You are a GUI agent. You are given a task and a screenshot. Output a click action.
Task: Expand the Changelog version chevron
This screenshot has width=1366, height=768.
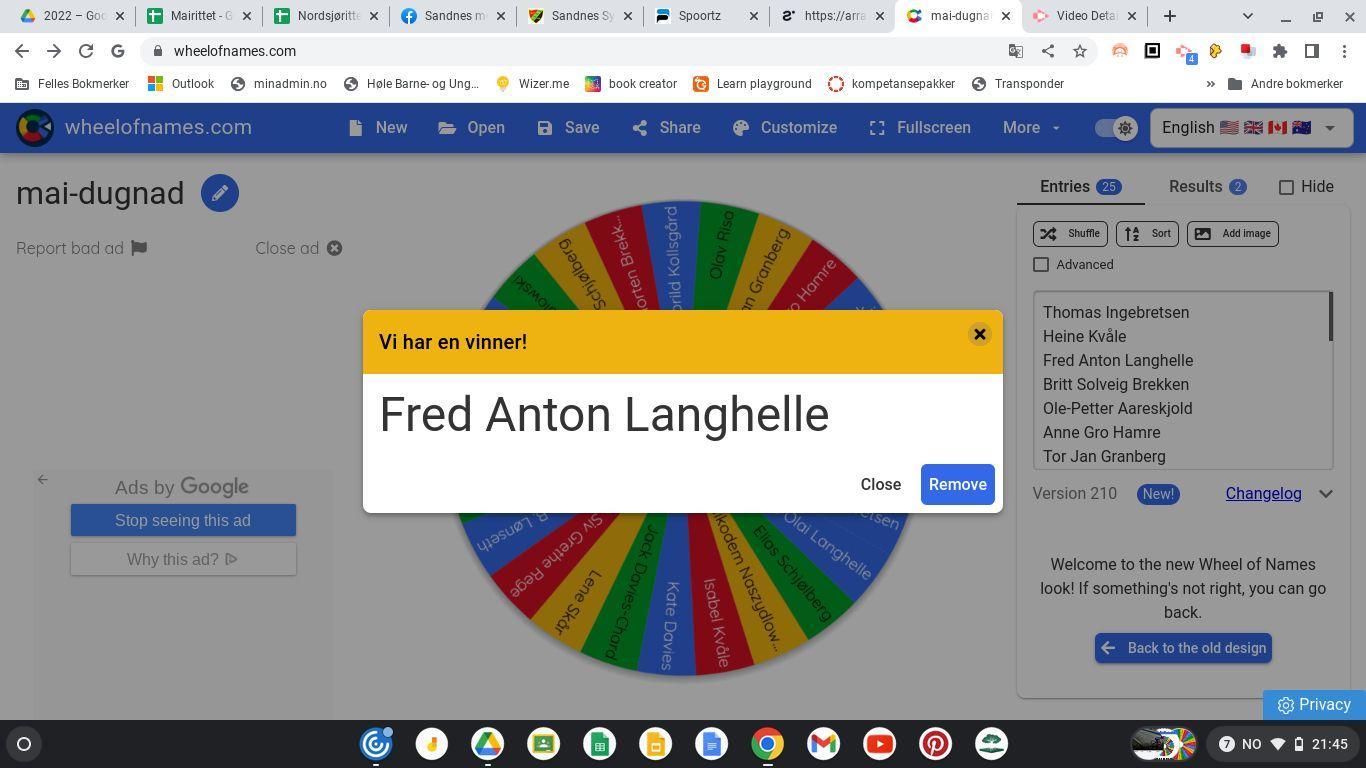point(1326,494)
